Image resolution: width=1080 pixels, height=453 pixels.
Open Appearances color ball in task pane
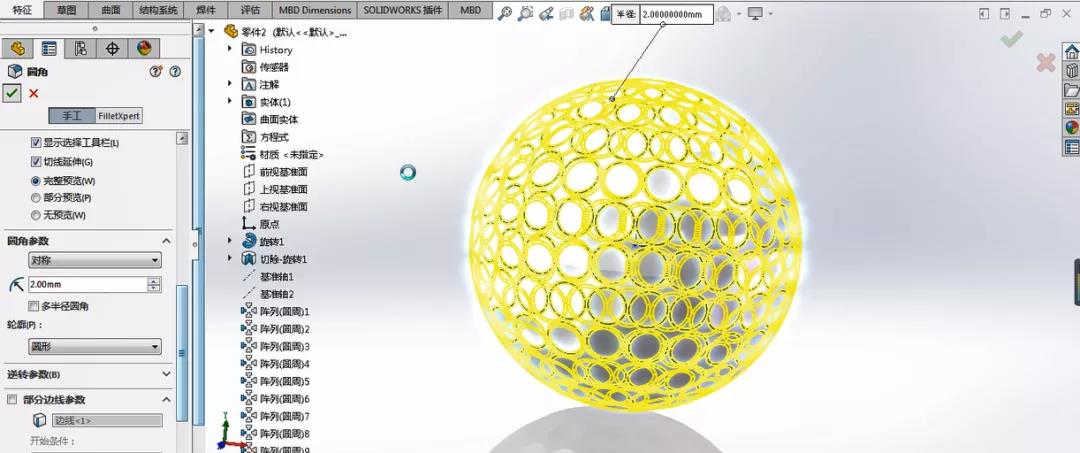(1071, 127)
